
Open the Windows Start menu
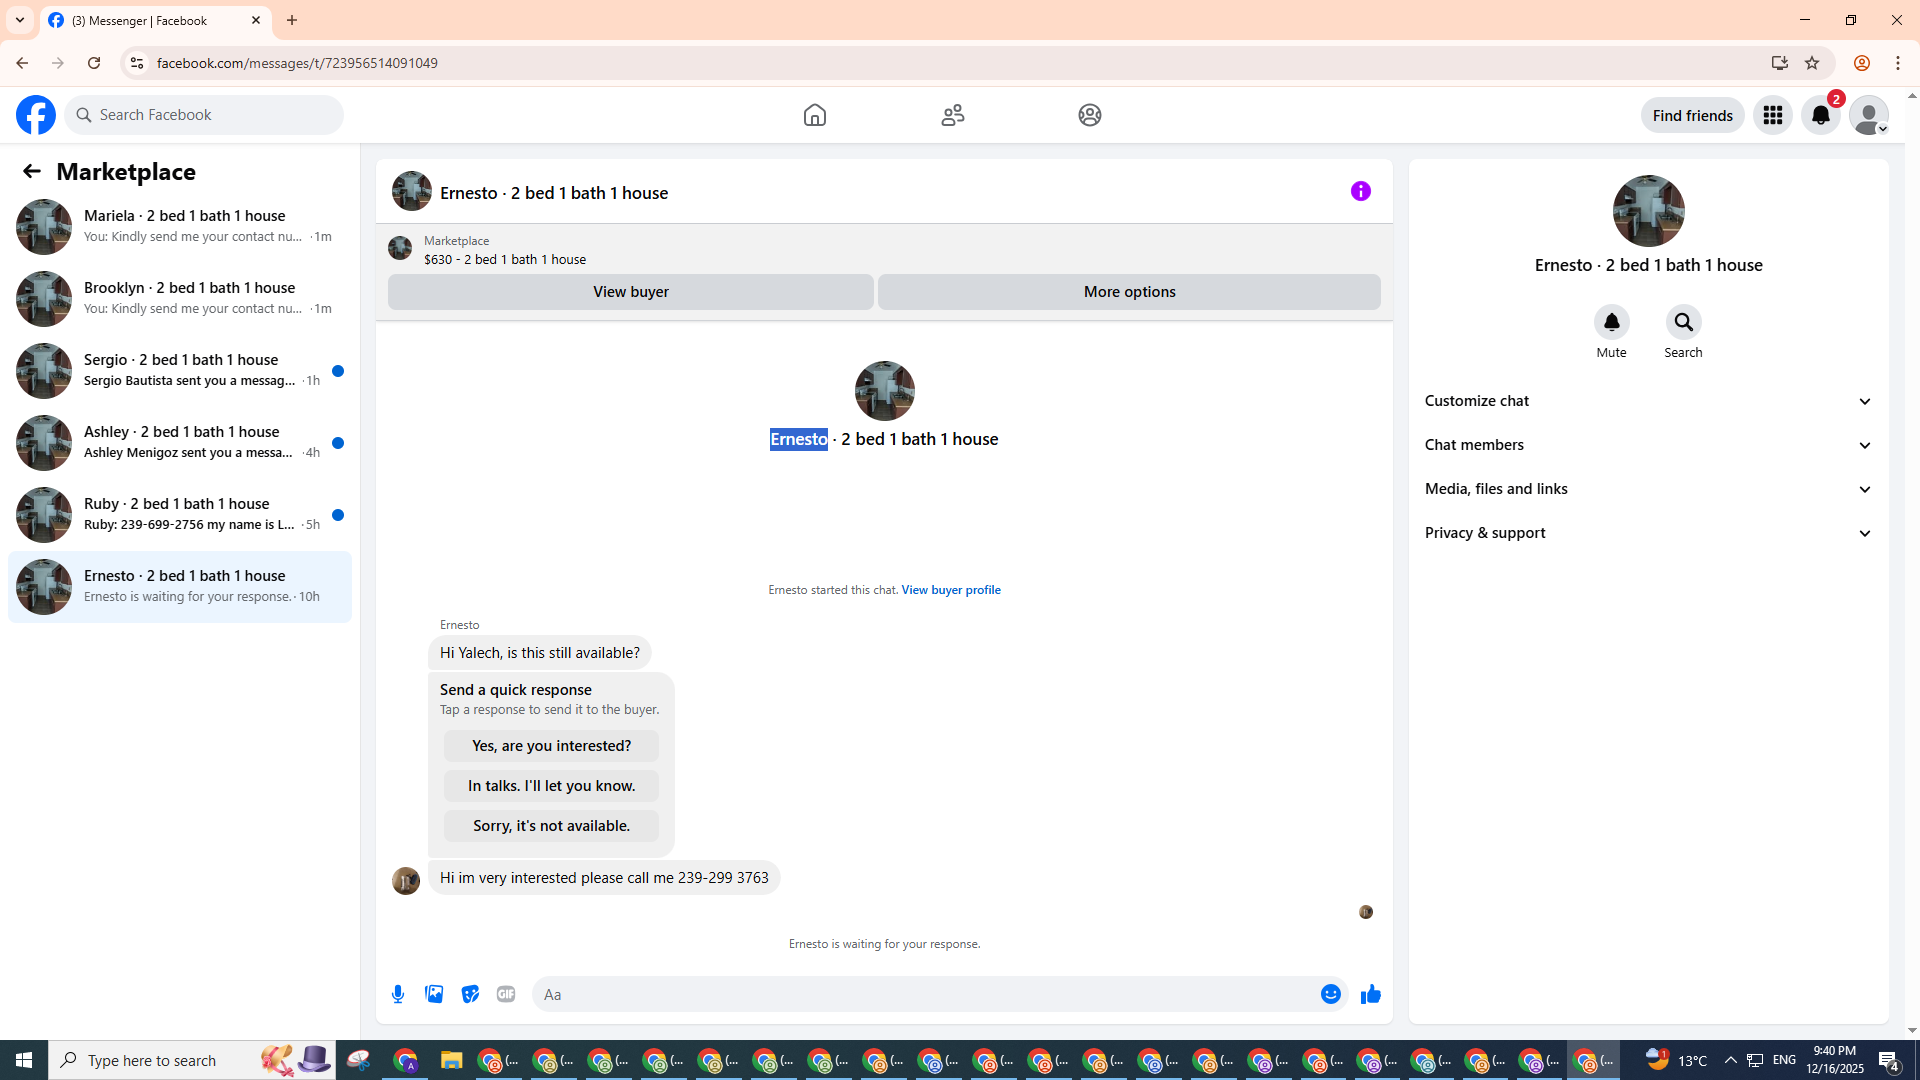pos(24,1060)
